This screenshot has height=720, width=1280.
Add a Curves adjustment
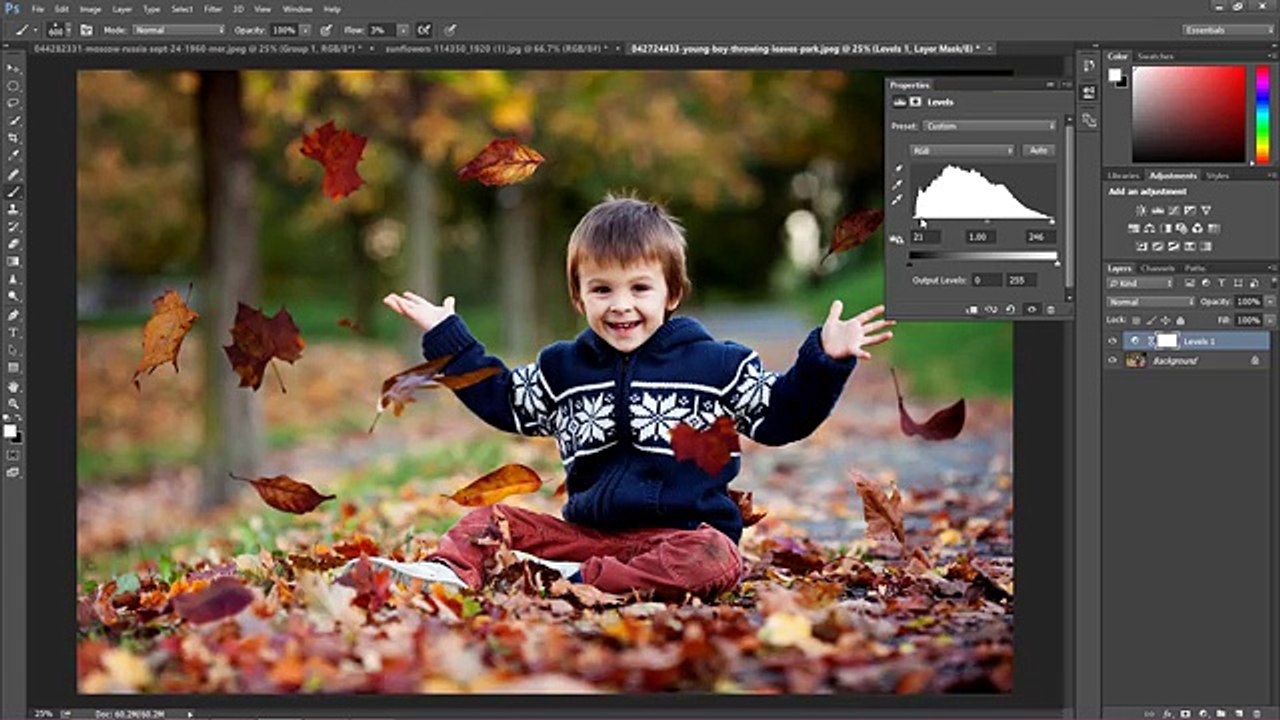click(1173, 210)
